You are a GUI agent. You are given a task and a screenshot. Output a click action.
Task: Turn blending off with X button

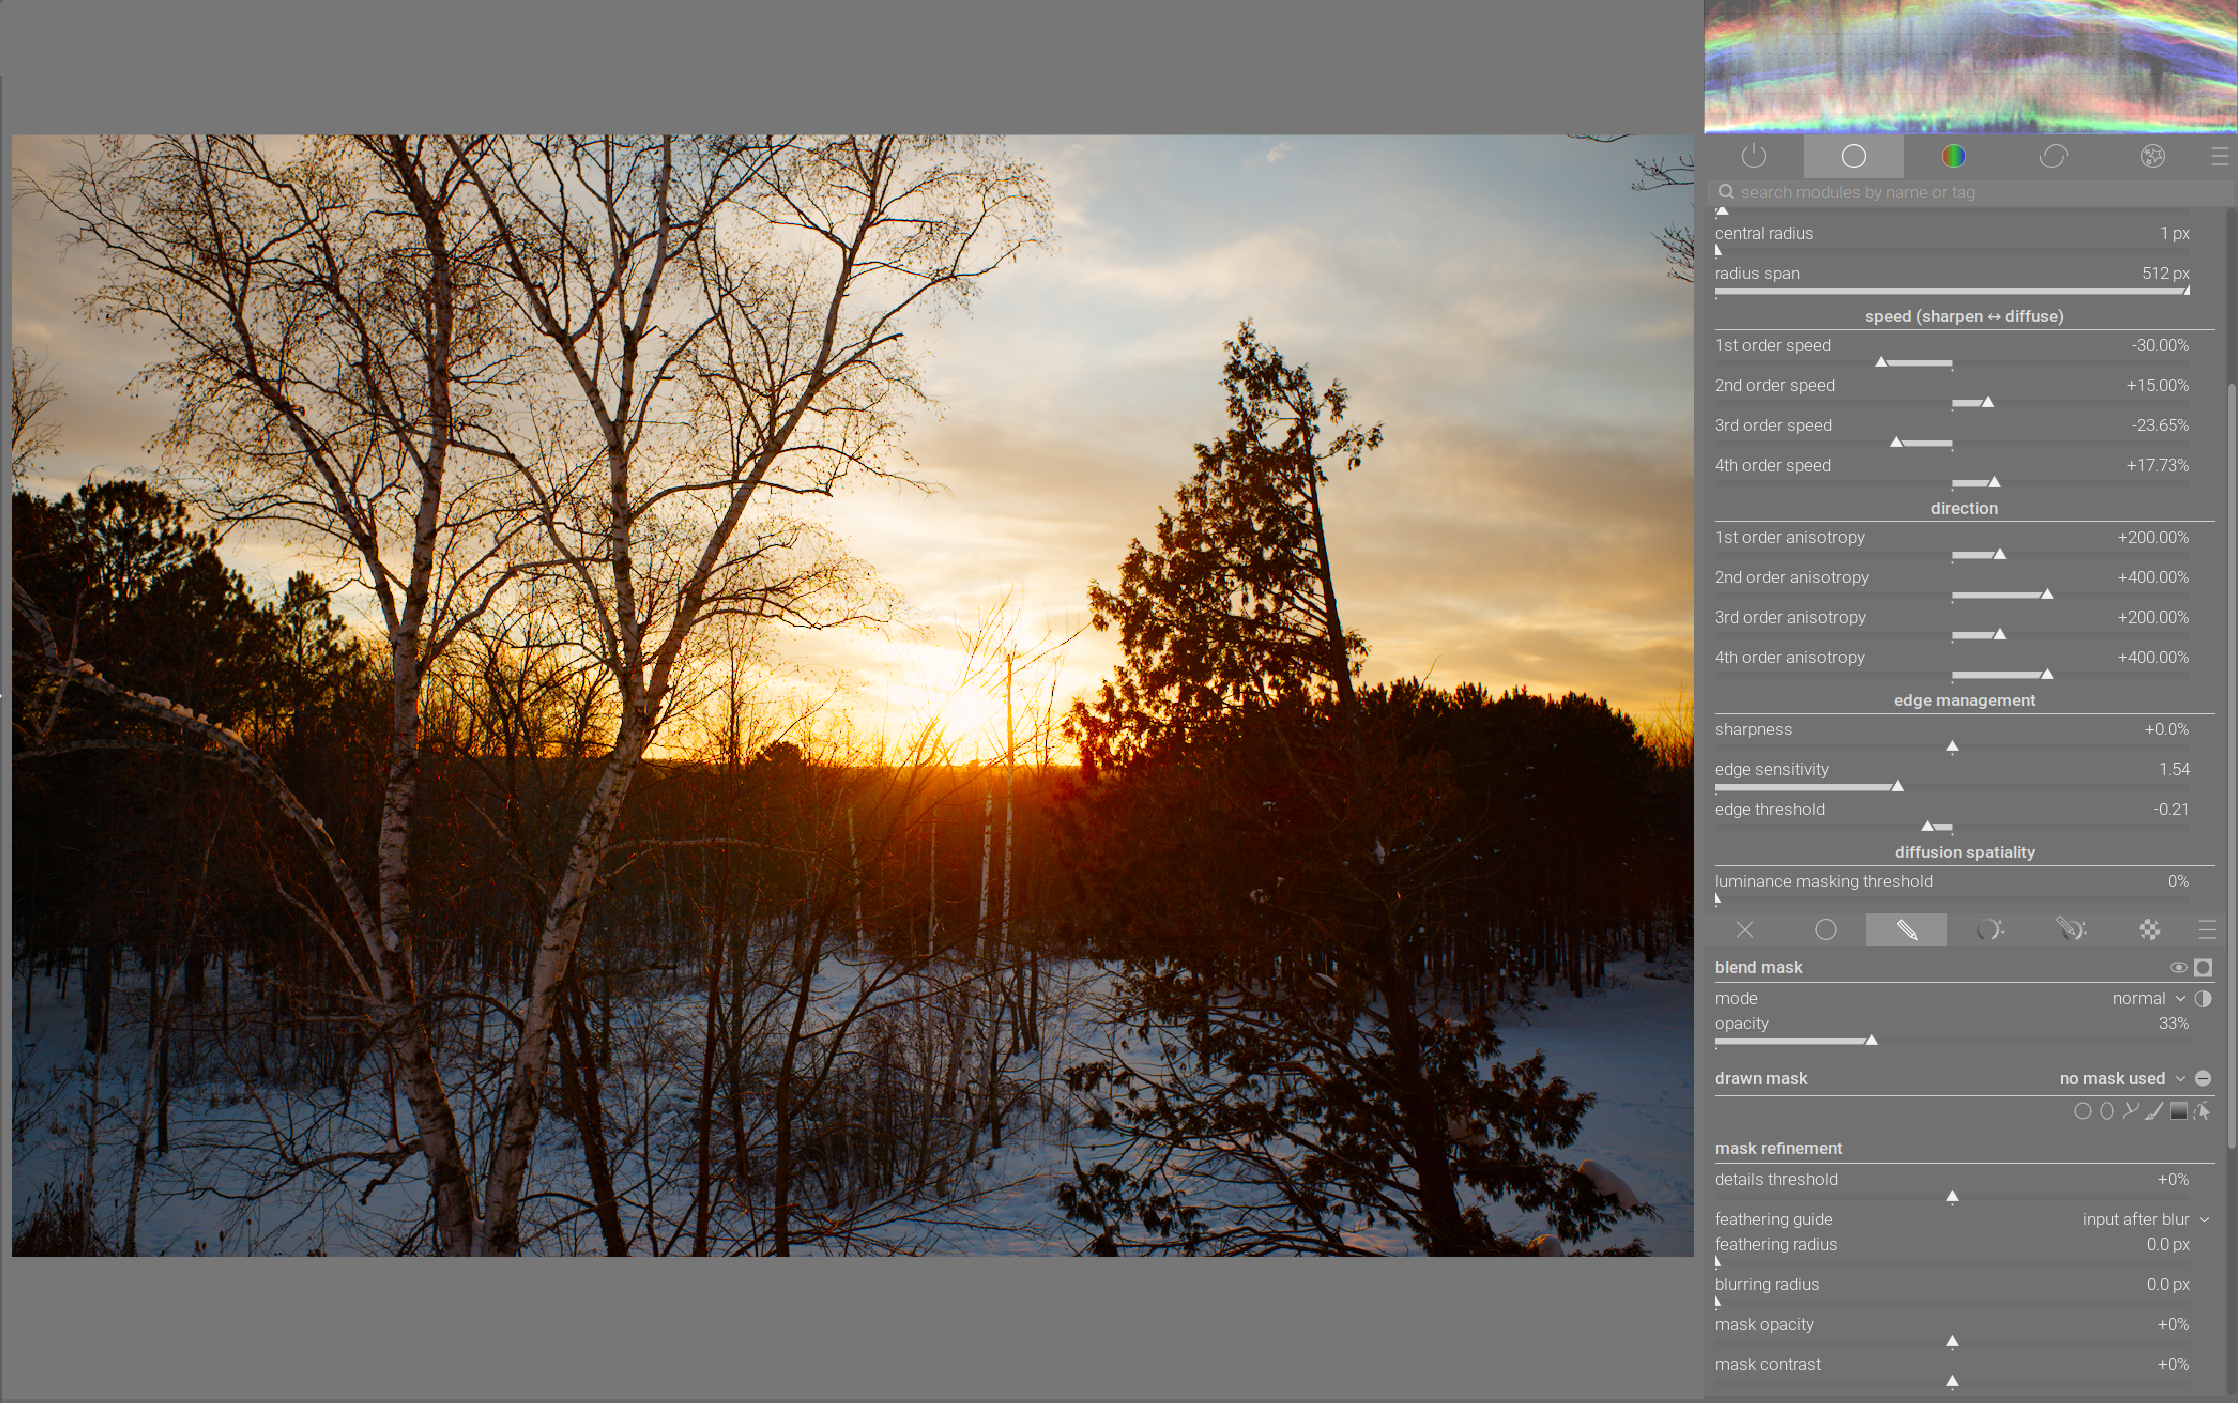coord(1745,930)
